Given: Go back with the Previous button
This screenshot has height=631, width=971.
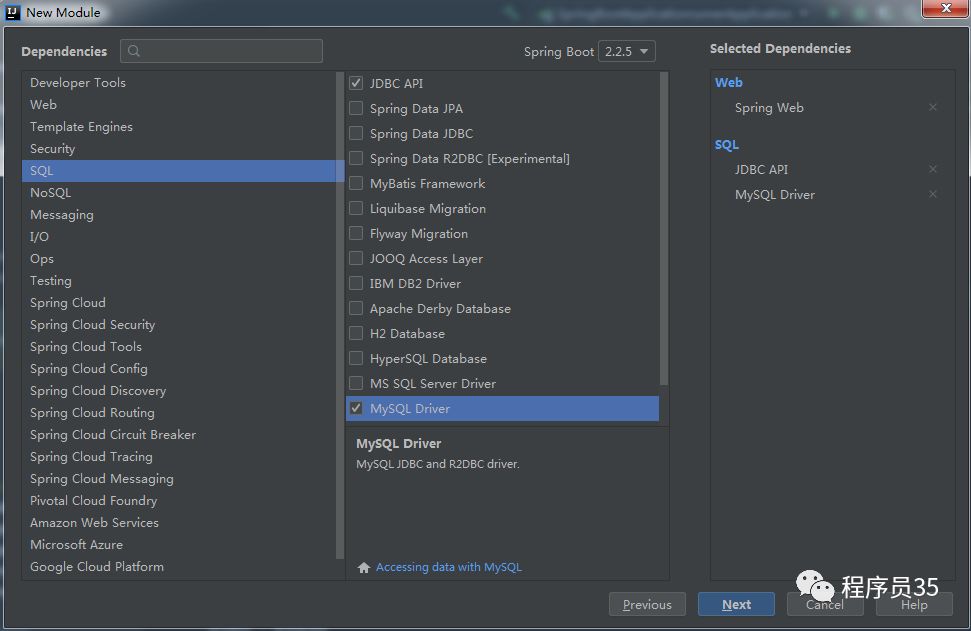Looking at the screenshot, I should tap(647, 604).
